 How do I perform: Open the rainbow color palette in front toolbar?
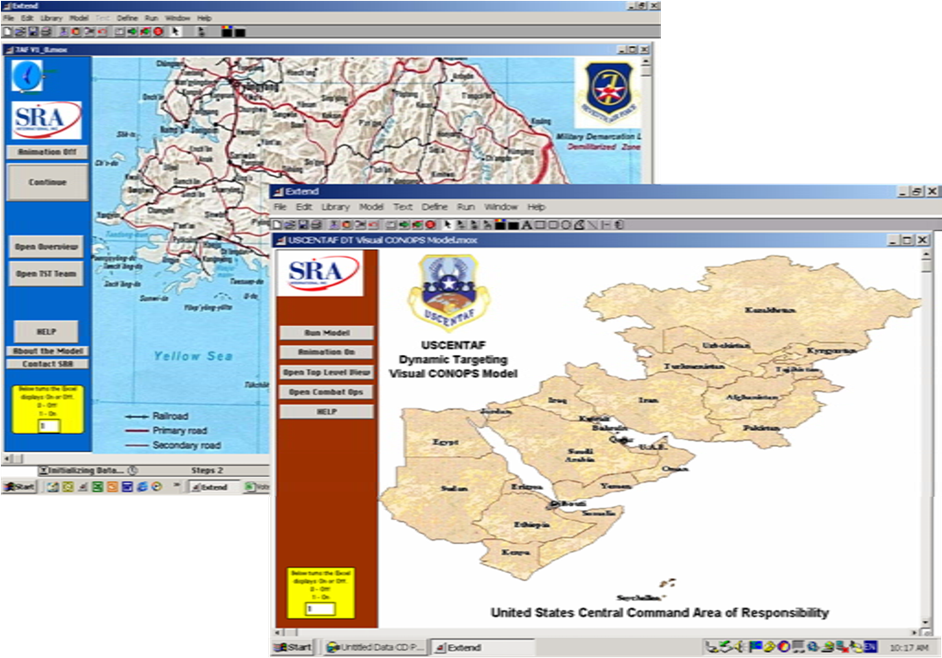point(499,225)
